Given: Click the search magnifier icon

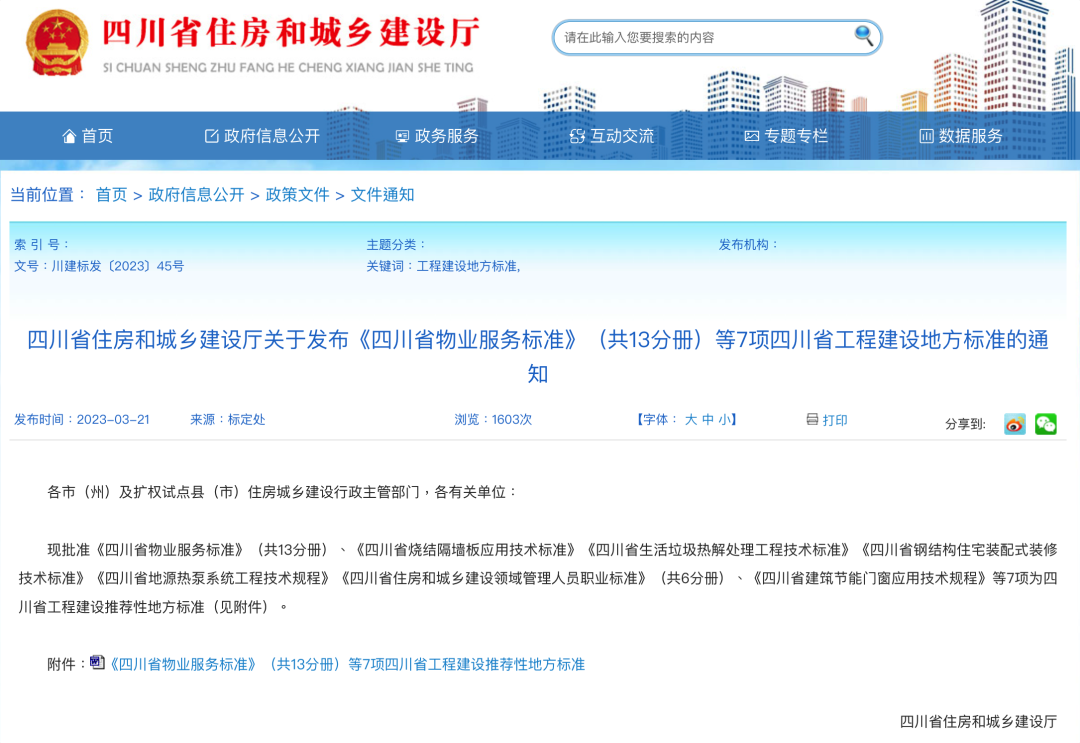Looking at the screenshot, I should coord(863,36).
